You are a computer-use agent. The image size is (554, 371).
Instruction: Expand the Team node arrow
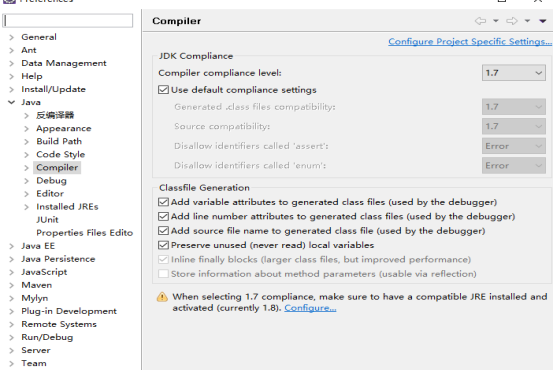(x=12, y=364)
